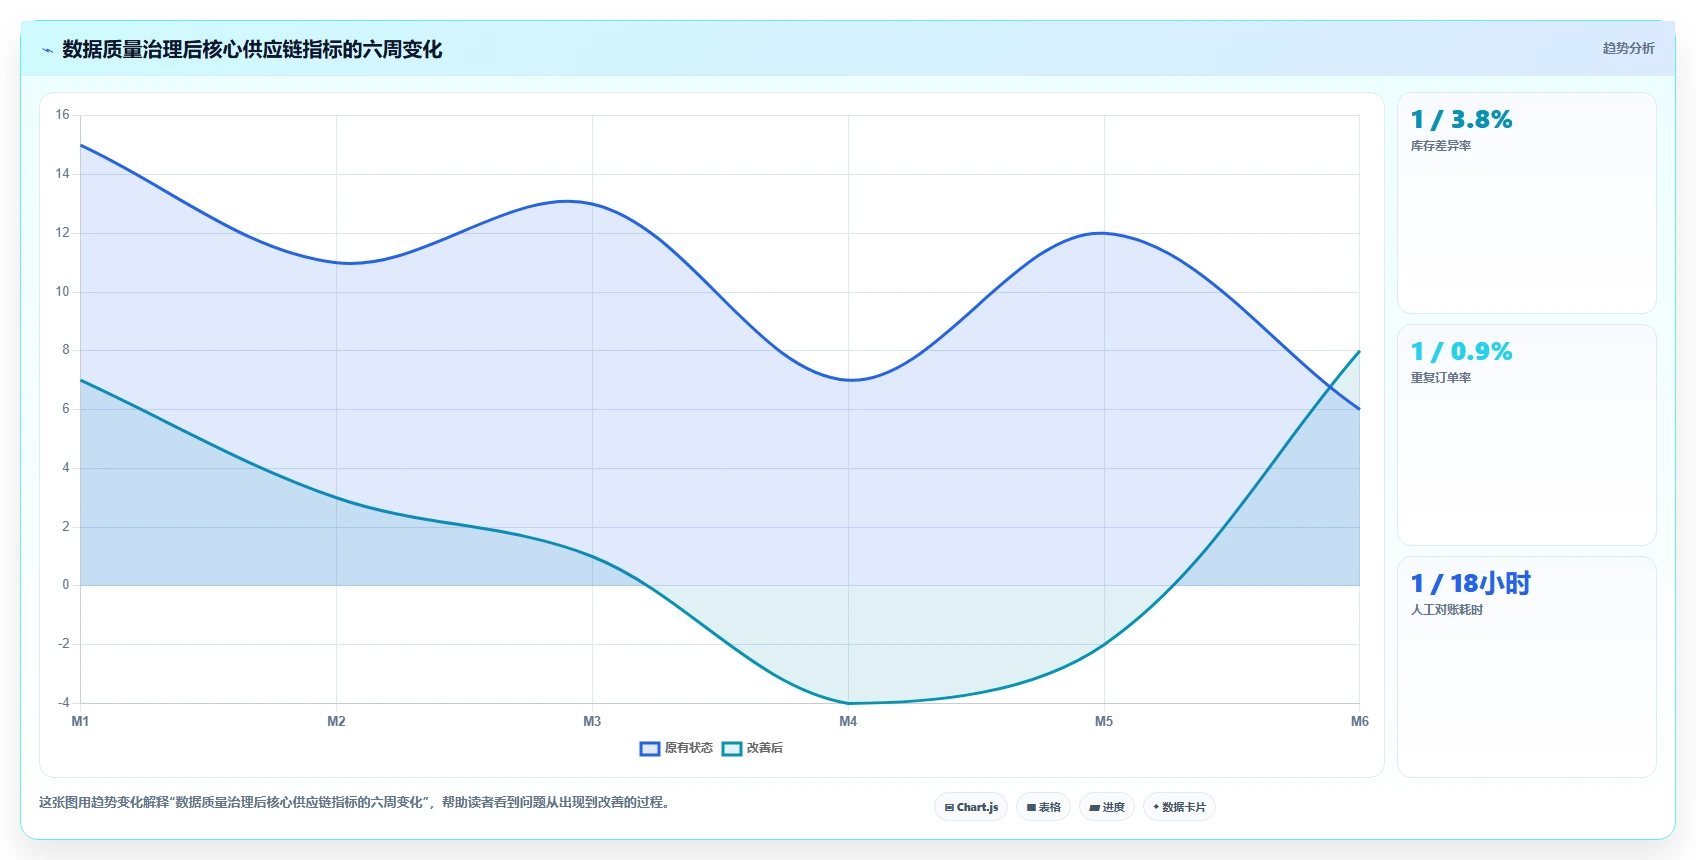Click the 表格 tag button
Viewport: 1696px width, 860px height.
[1044, 807]
